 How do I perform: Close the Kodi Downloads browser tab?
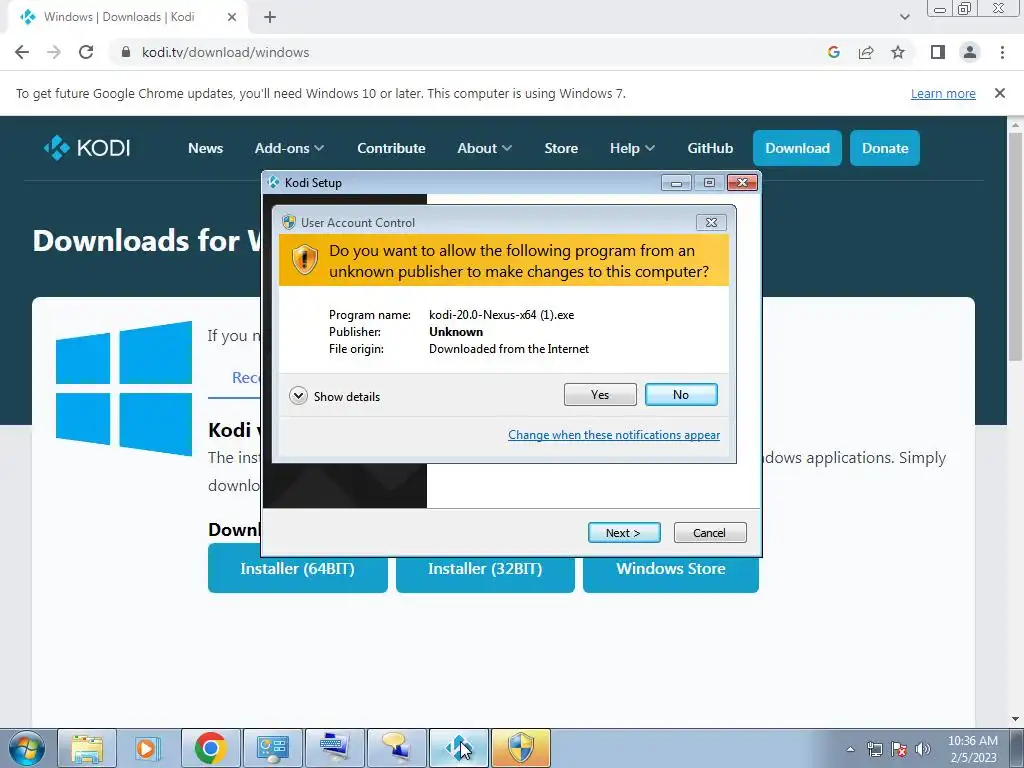(232, 18)
